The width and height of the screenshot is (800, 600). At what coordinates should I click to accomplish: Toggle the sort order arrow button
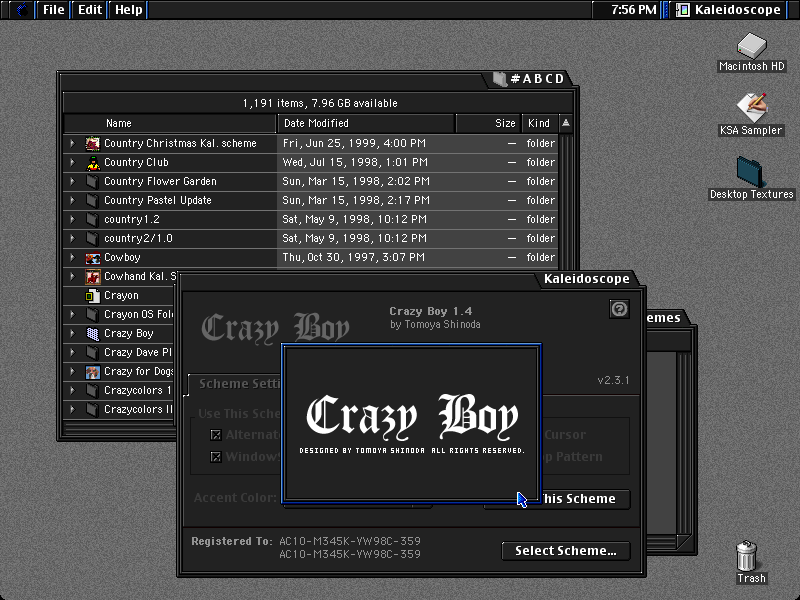click(565, 123)
